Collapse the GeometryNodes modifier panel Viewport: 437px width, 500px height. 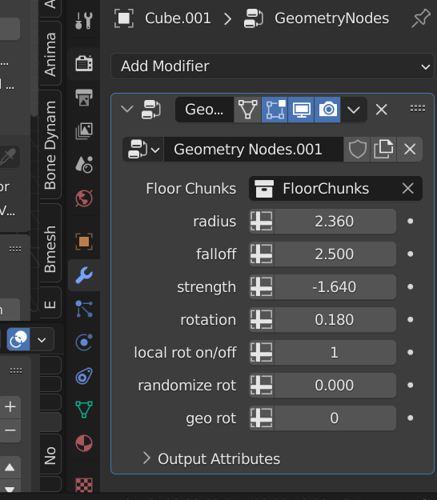[x=127, y=109]
